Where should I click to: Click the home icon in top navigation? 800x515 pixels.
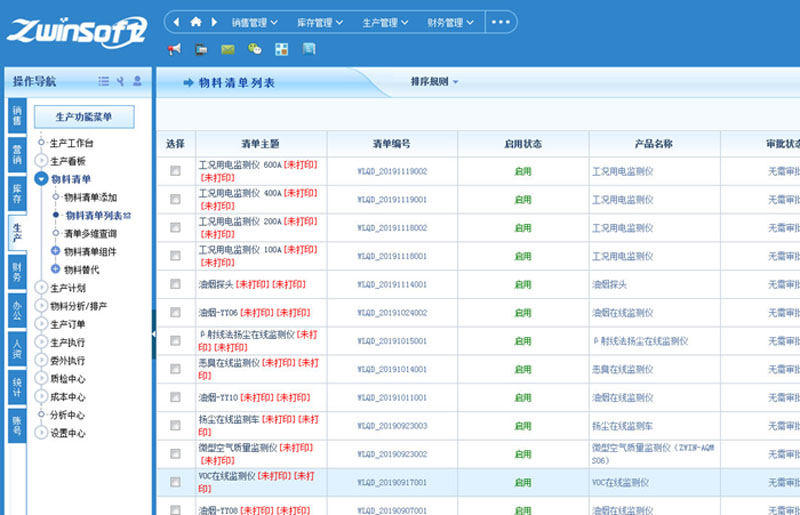pos(196,22)
